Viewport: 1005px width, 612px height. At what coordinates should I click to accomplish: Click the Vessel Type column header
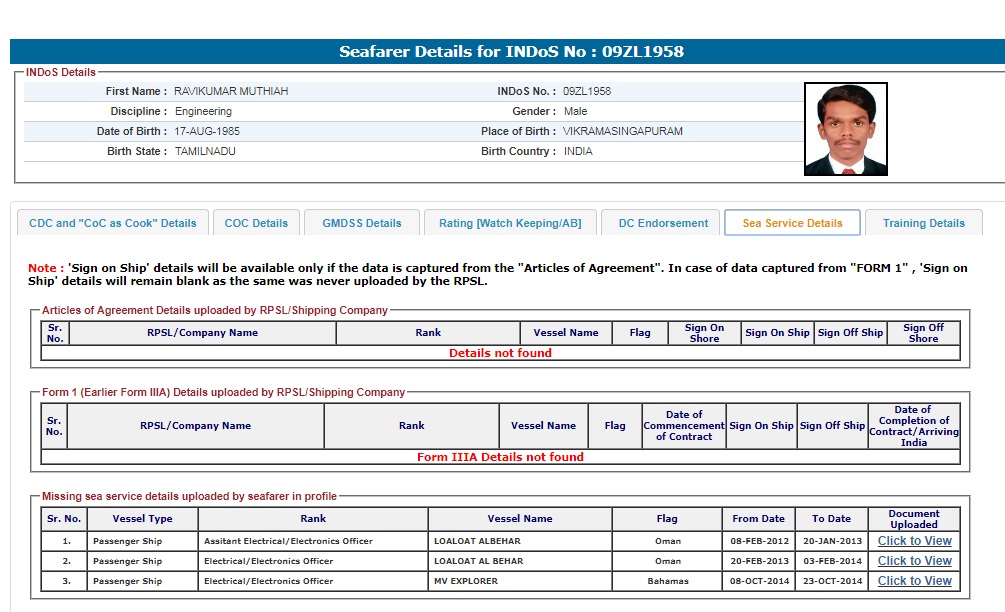pyautogui.click(x=142, y=519)
